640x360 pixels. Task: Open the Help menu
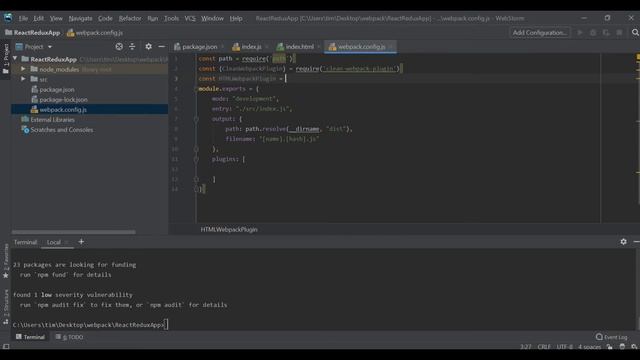point(236,18)
